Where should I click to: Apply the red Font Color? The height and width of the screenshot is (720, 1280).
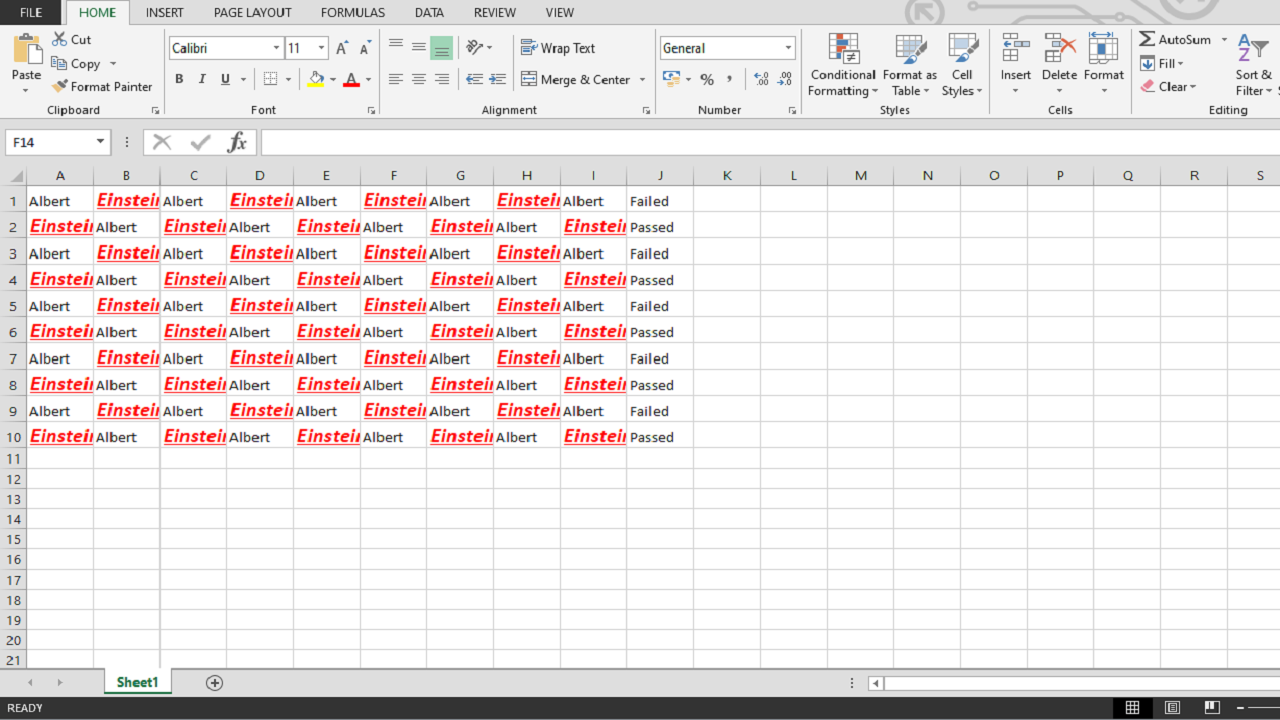[351, 79]
